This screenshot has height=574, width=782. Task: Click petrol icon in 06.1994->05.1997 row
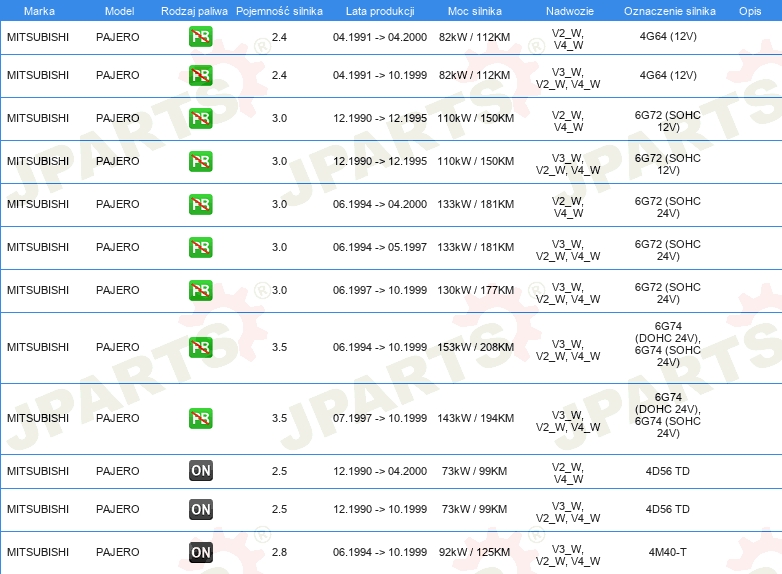(x=200, y=247)
